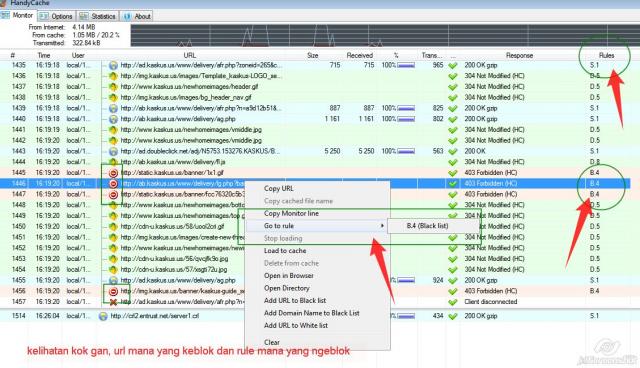Switch to the Monitor tab

(18, 15)
